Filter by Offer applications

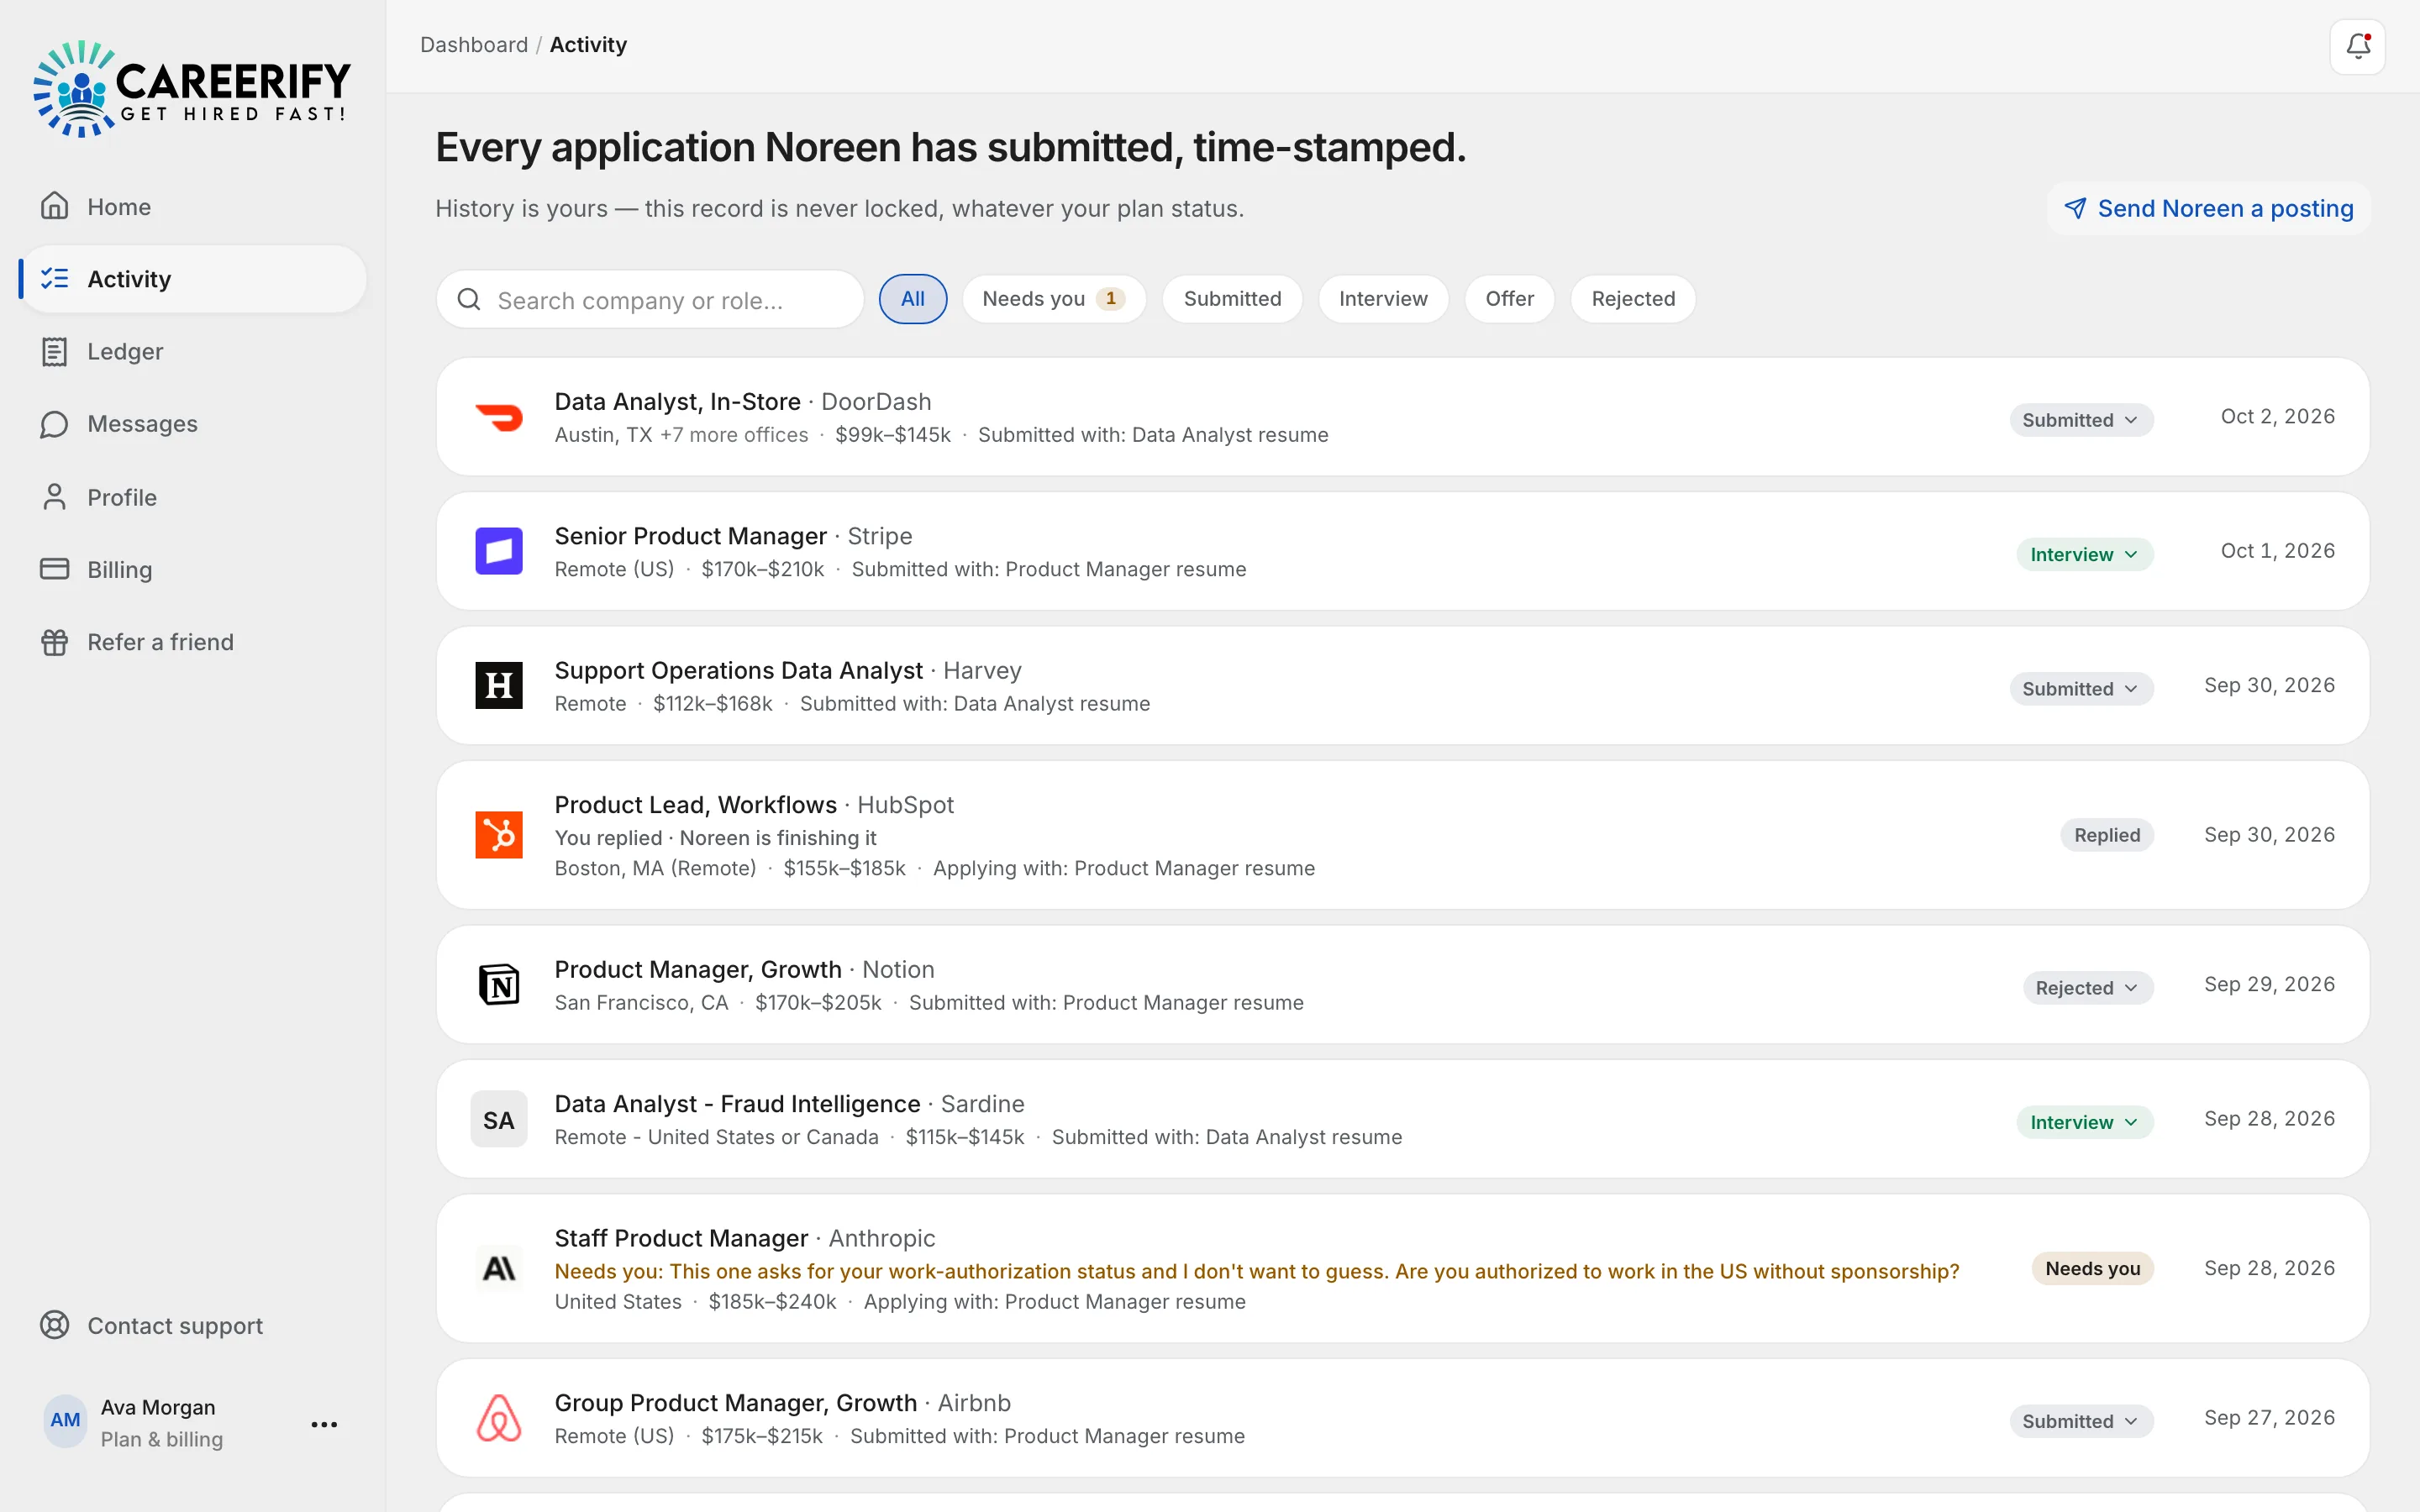point(1509,299)
